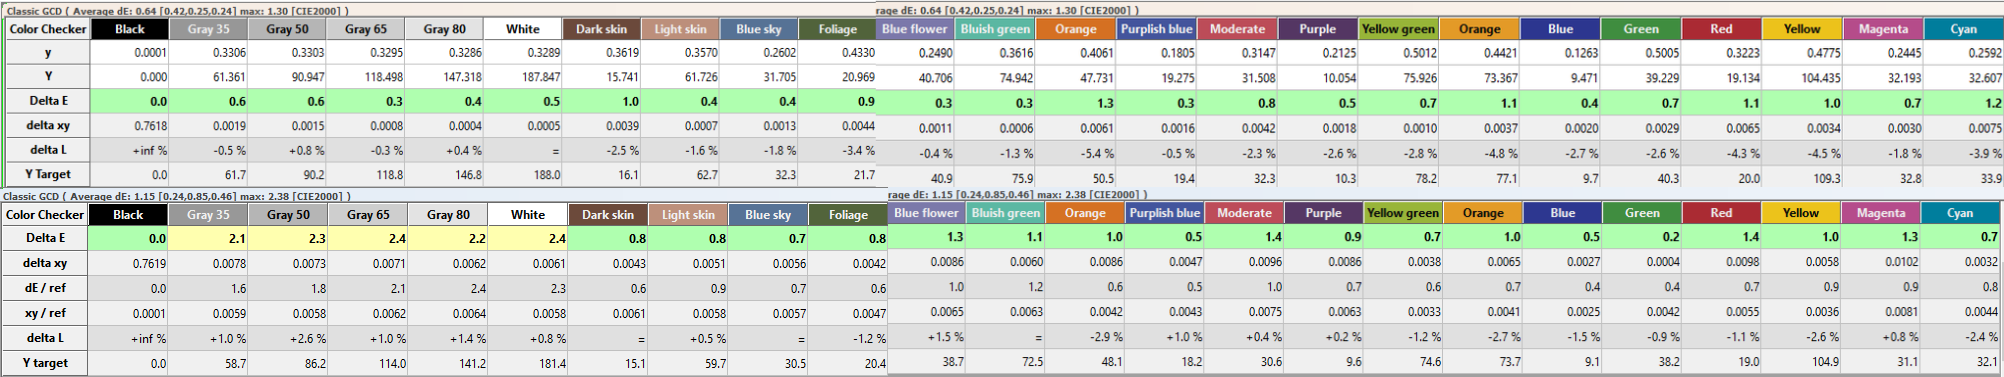Click the Gray 80 header in the dE 1.15 table
Screen dimensions: 2004x377
coord(448,214)
